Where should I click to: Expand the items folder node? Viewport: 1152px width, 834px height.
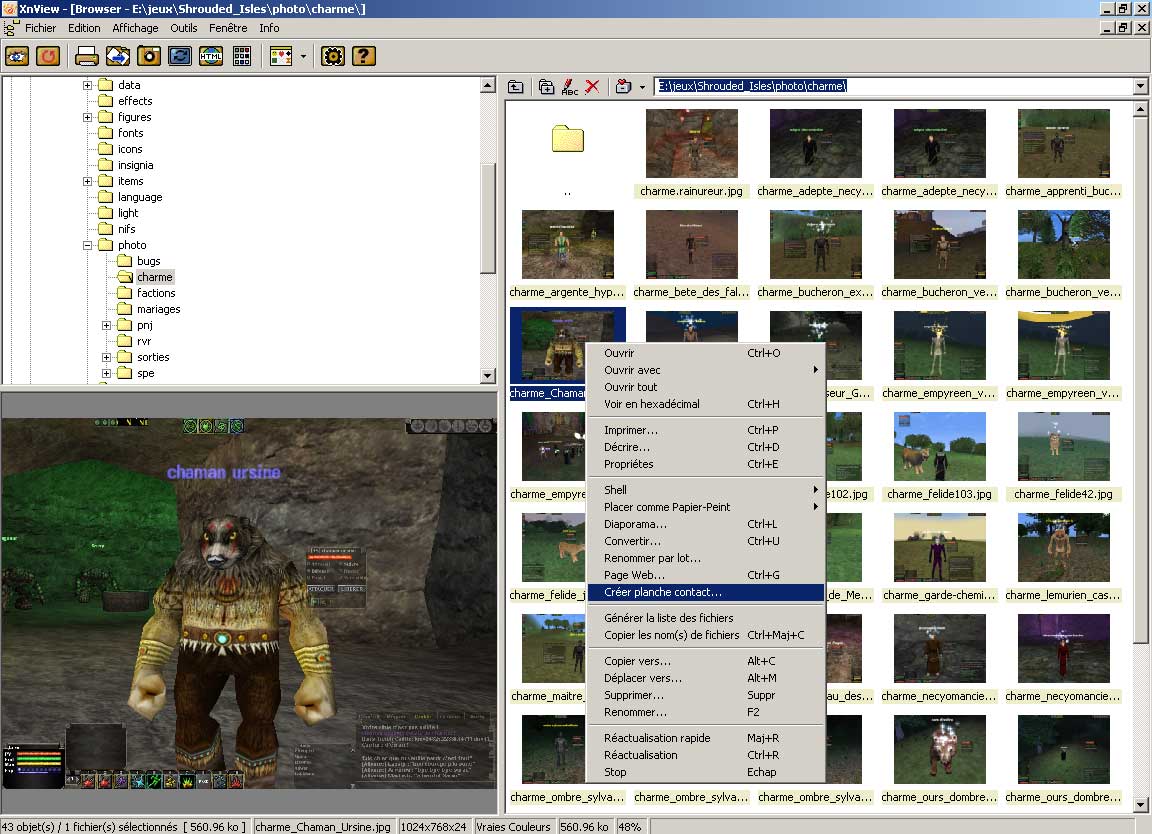(87, 181)
